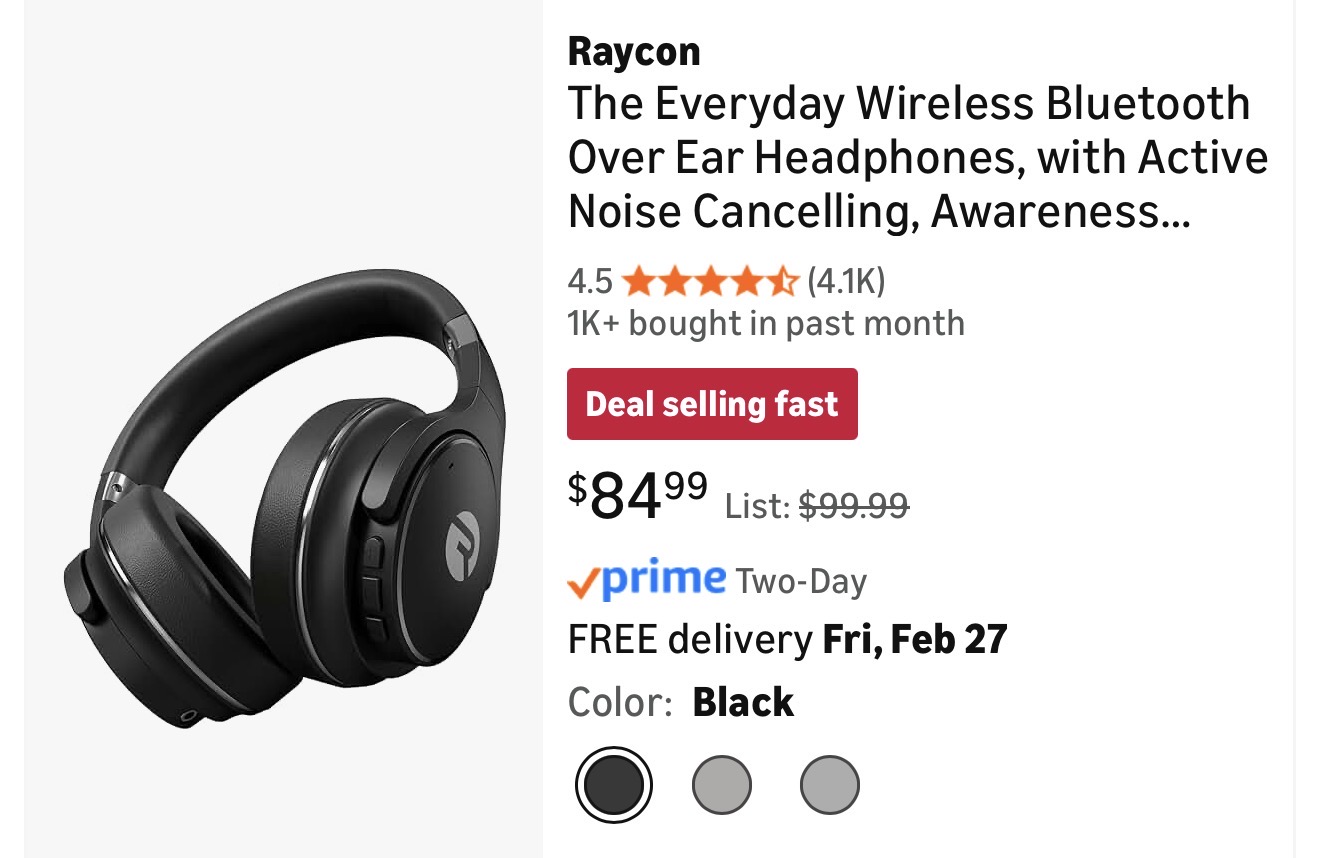Image resolution: width=1320 pixels, height=858 pixels.
Task: Click the Two-Day shipping label
Action: tap(801, 582)
